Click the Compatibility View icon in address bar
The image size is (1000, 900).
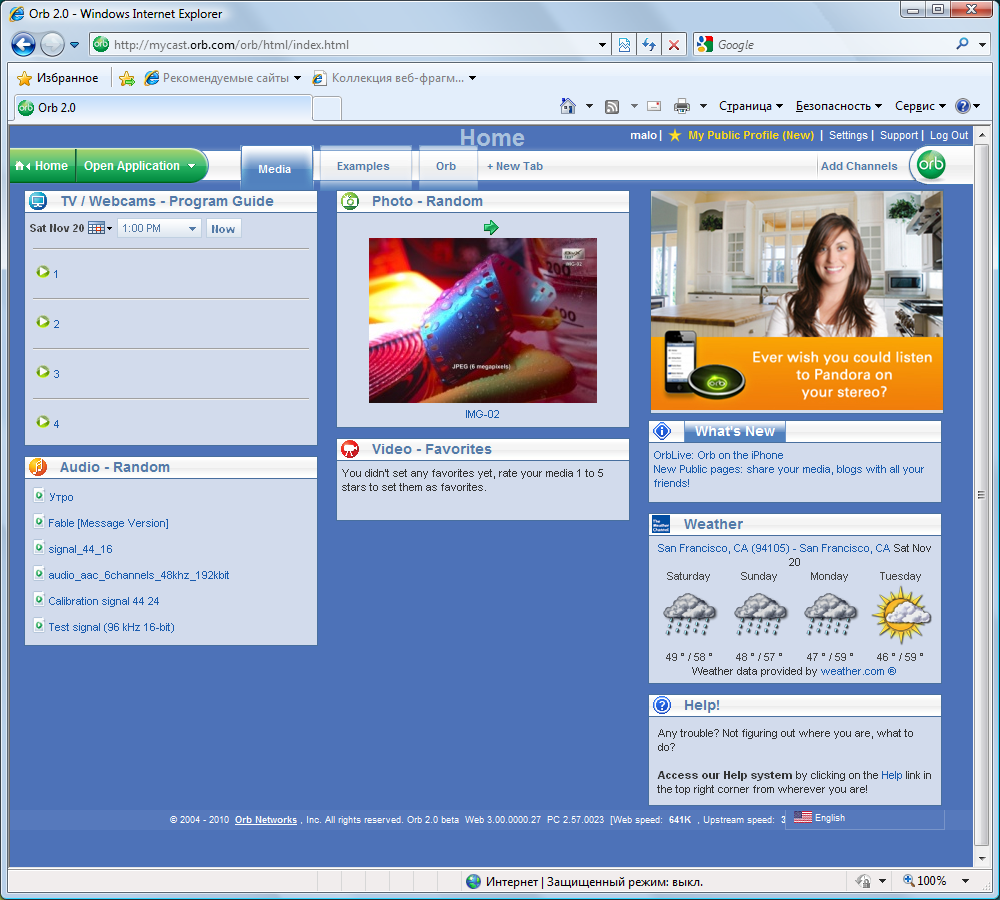[x=624, y=45]
